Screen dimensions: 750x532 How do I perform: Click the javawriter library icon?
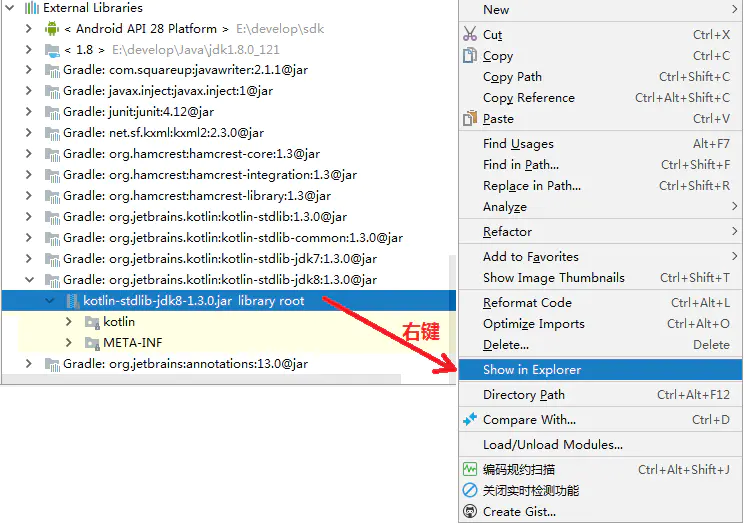click(52, 71)
